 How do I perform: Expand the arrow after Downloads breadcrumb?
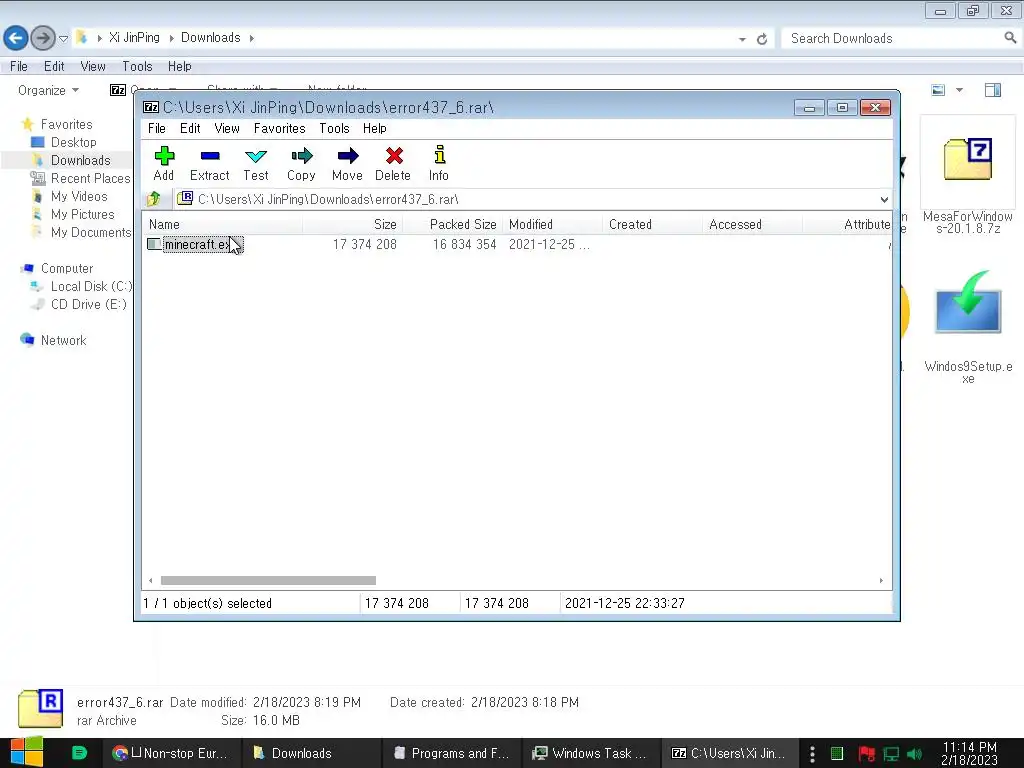coord(251,38)
